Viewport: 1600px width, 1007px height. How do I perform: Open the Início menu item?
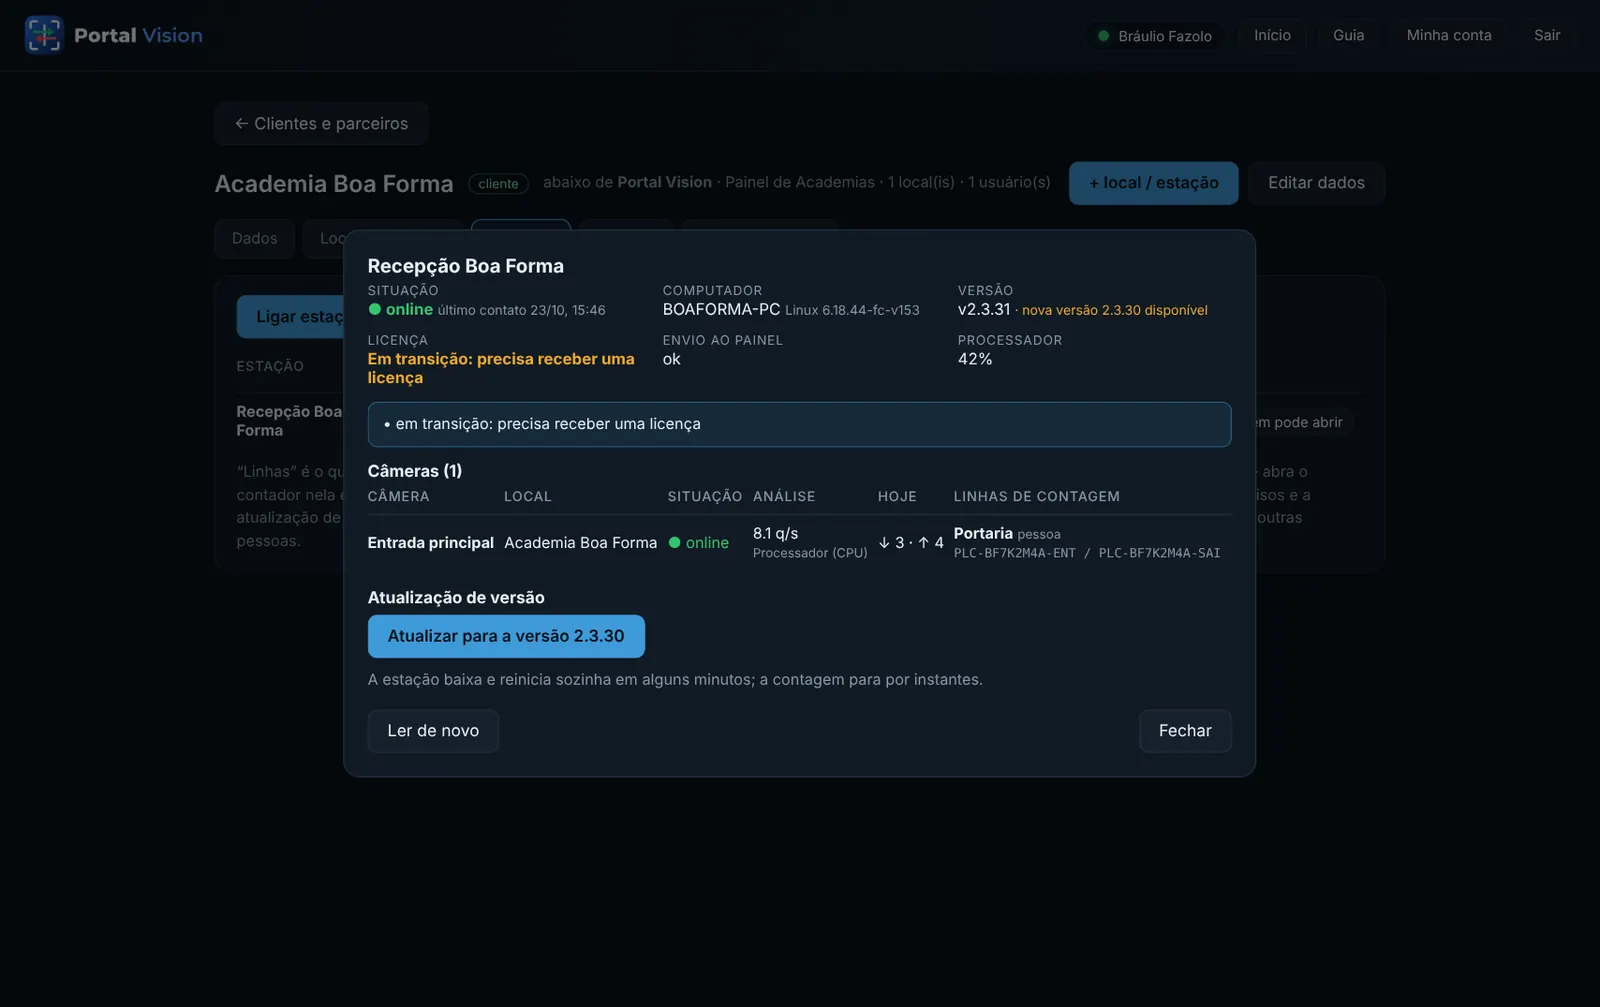coord(1272,35)
